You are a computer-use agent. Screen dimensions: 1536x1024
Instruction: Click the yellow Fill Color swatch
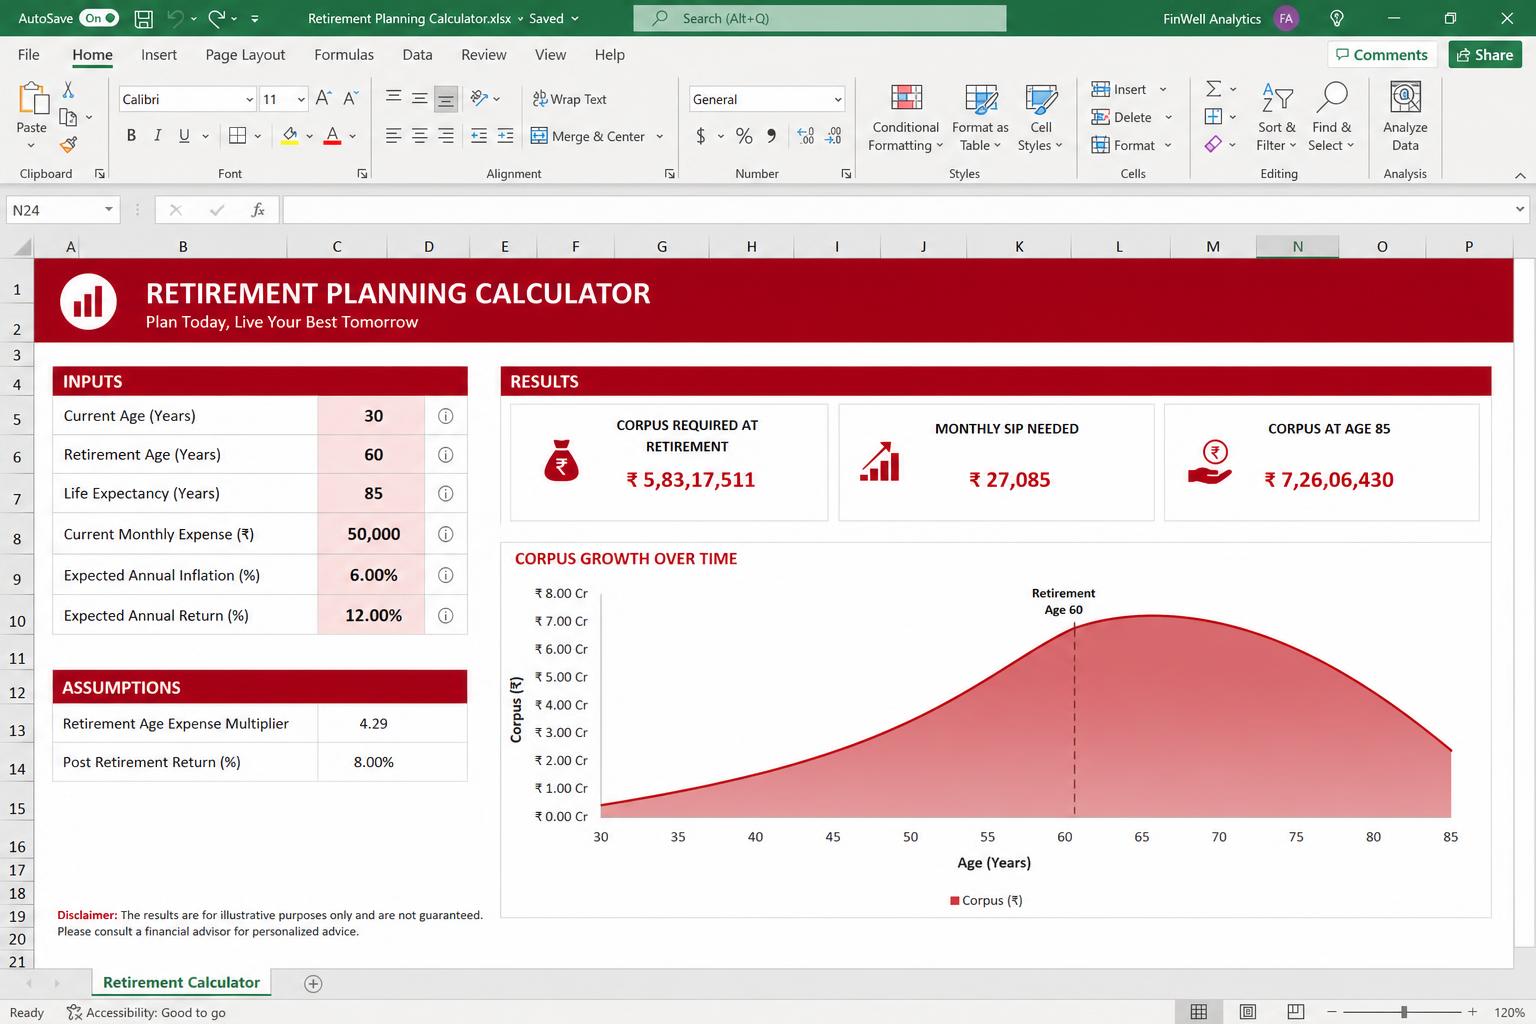coord(290,136)
